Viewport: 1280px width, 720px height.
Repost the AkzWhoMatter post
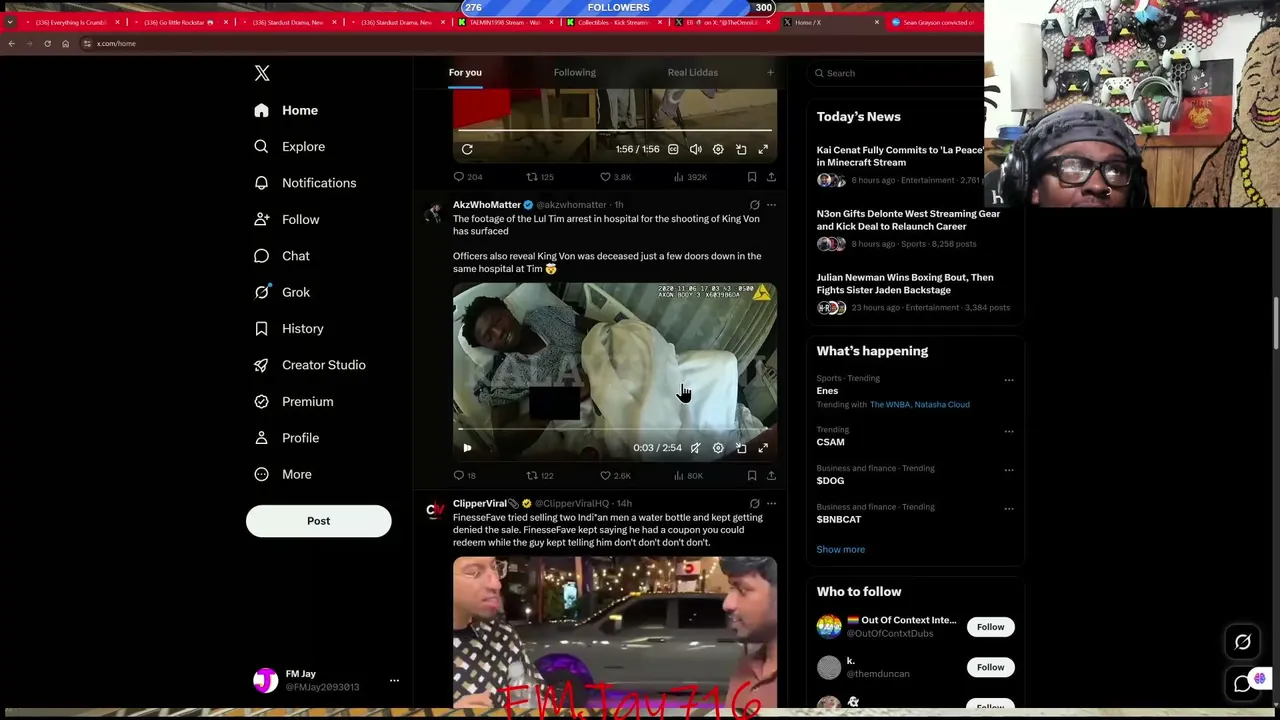pyautogui.click(x=540, y=476)
